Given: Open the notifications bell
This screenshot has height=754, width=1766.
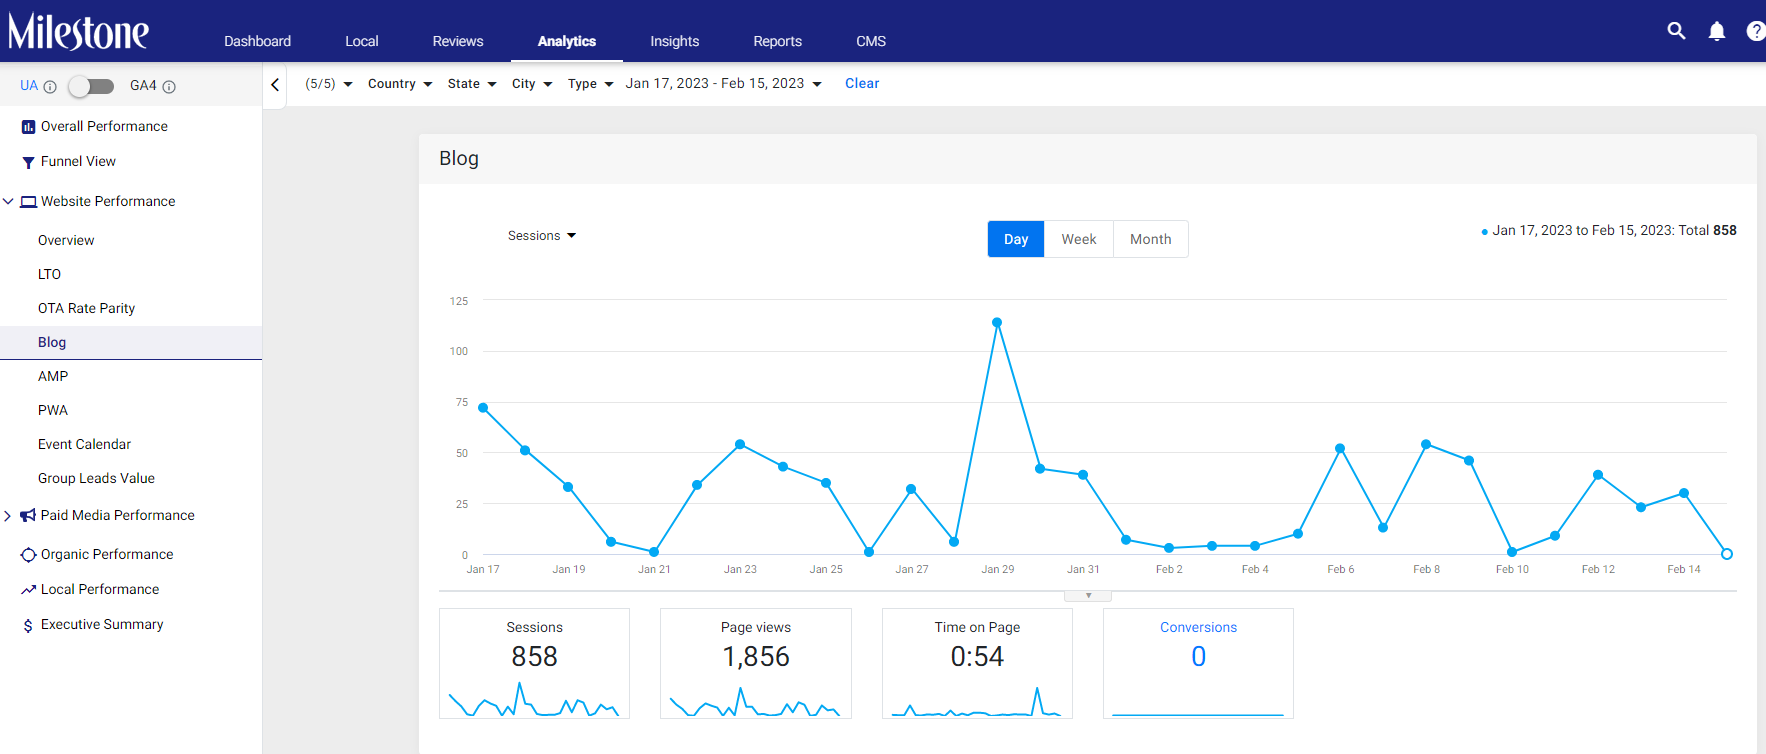Looking at the screenshot, I should (1717, 31).
